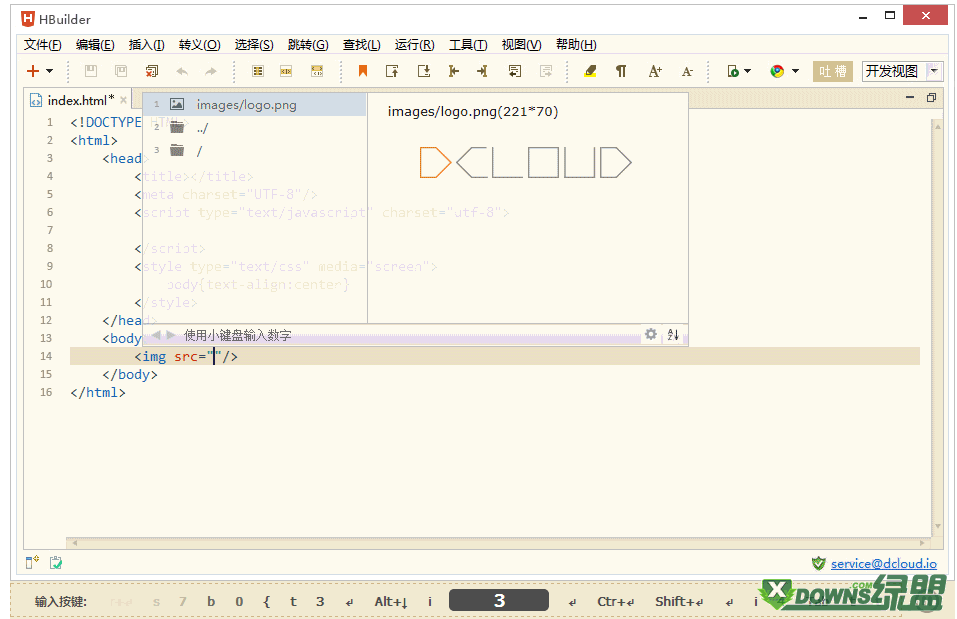The height and width of the screenshot is (619, 957).
Task: Click the jump to line end icon
Action: pos(482,71)
